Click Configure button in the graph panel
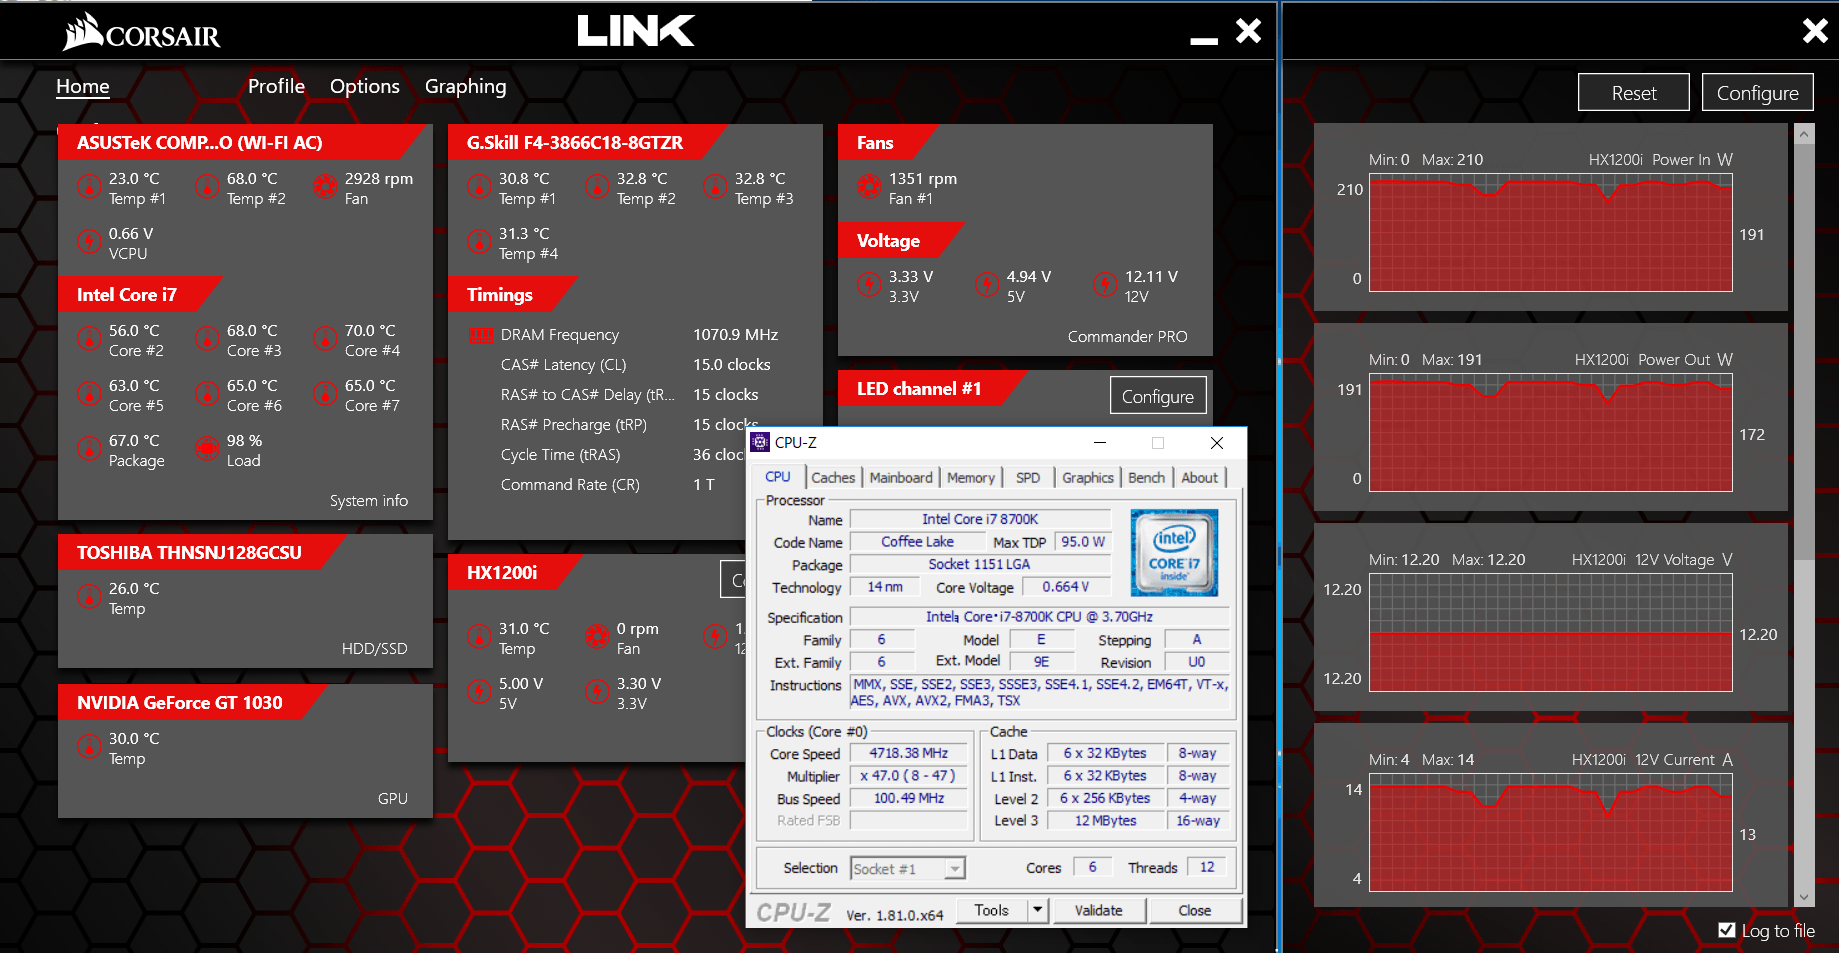The image size is (1839, 953). pos(1758,93)
